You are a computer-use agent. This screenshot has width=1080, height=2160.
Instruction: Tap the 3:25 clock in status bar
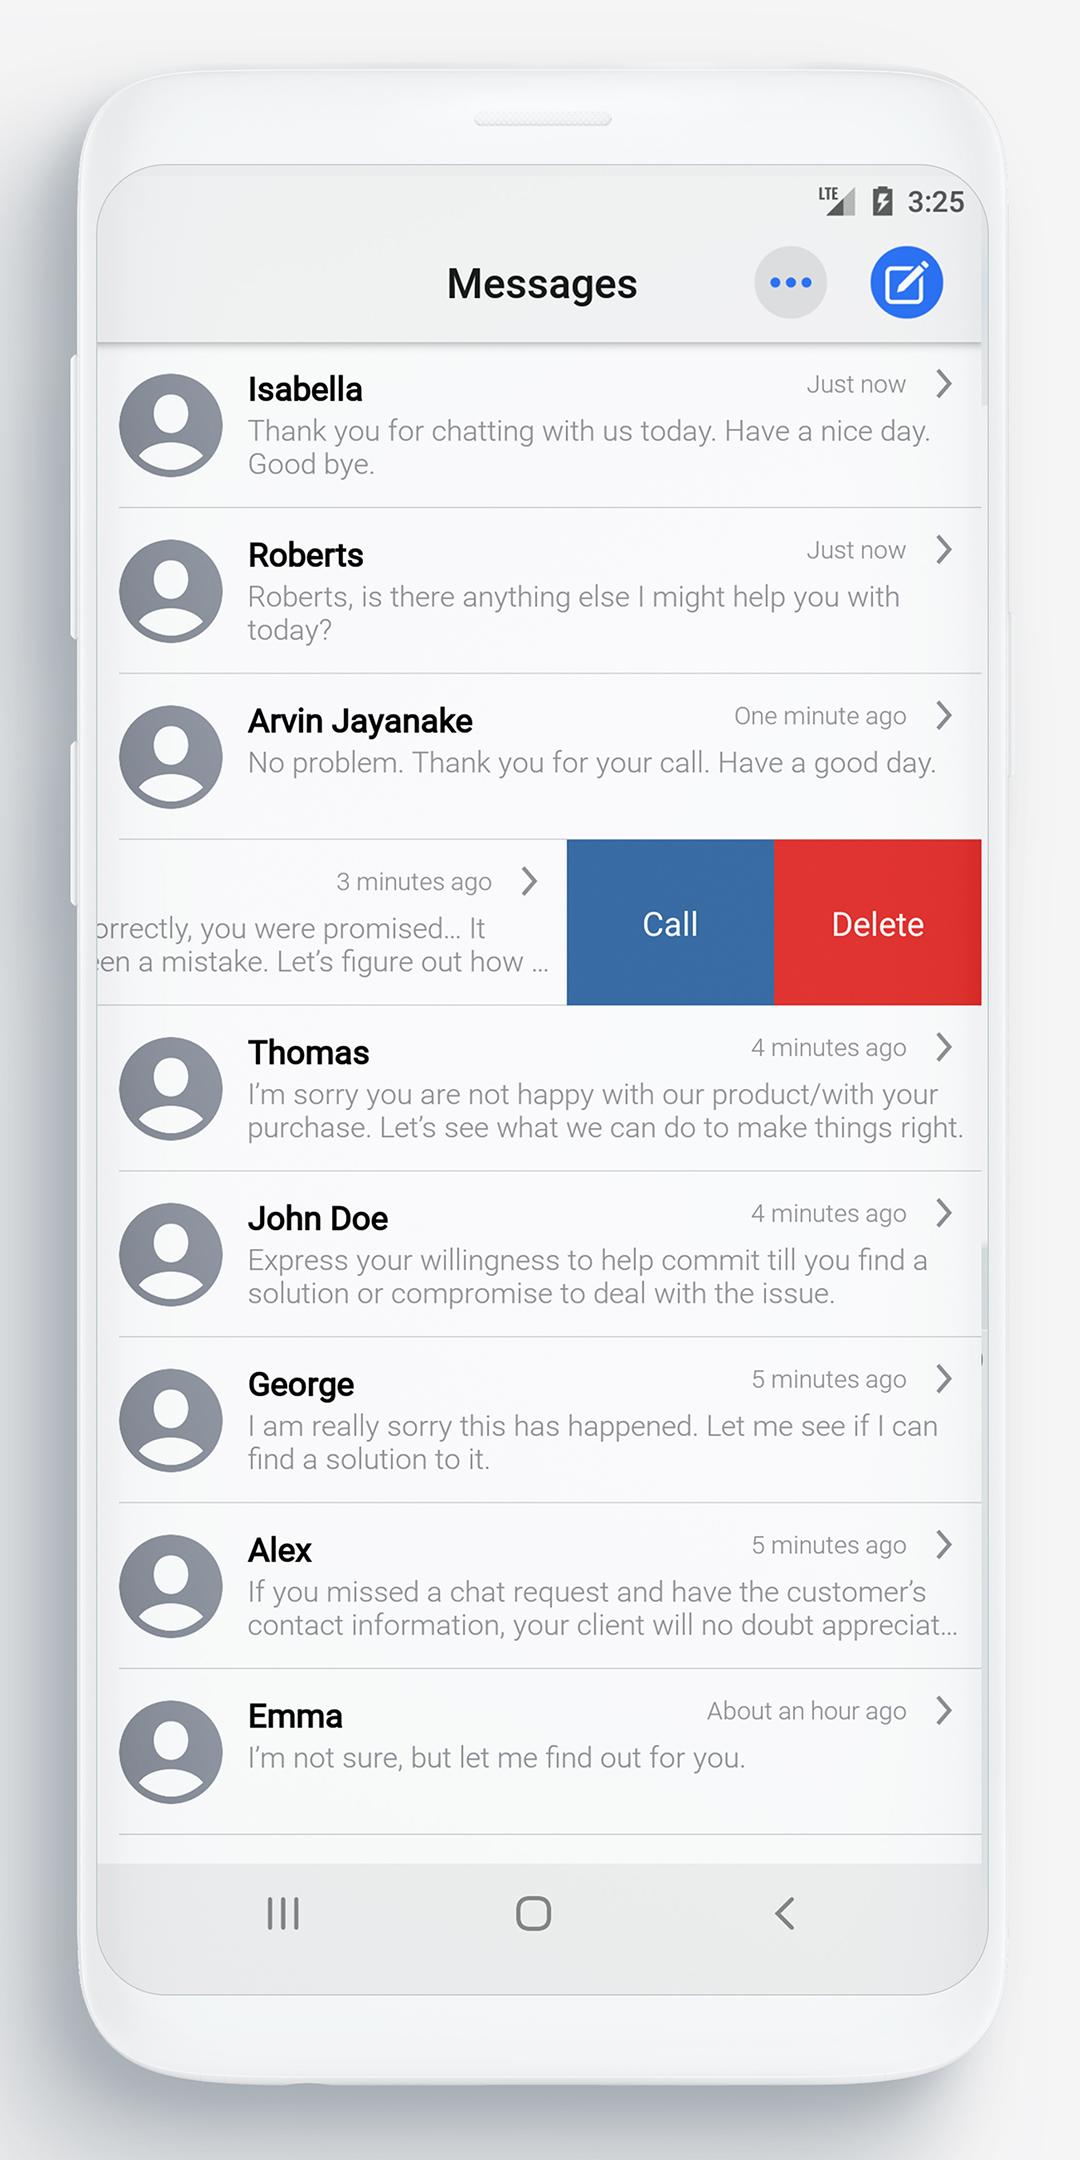pos(936,202)
